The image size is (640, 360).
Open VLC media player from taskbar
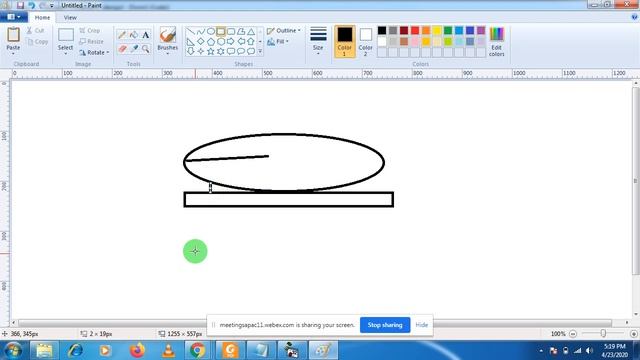[x=168, y=350]
